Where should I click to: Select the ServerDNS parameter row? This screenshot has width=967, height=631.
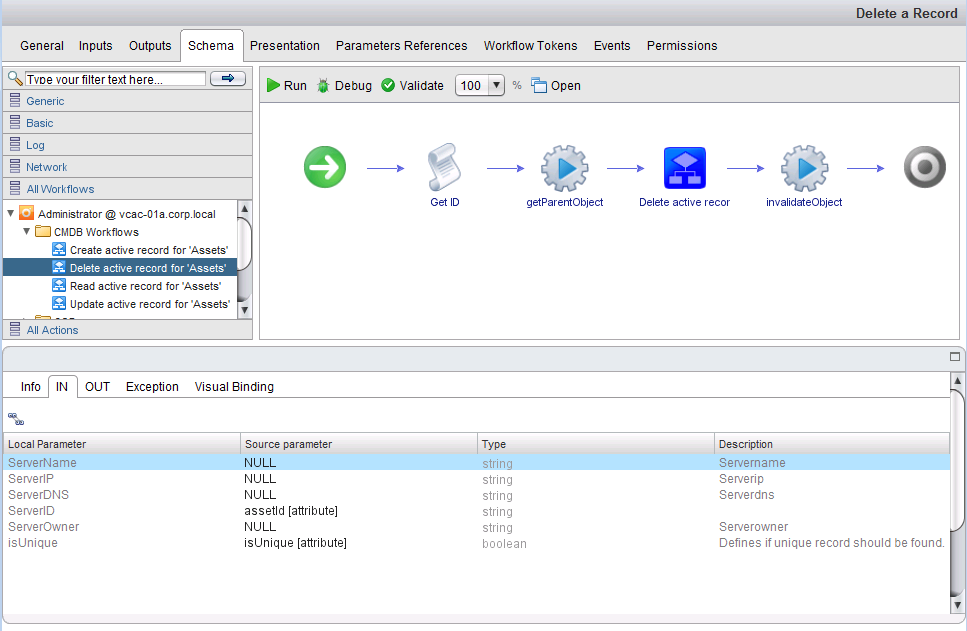point(476,495)
